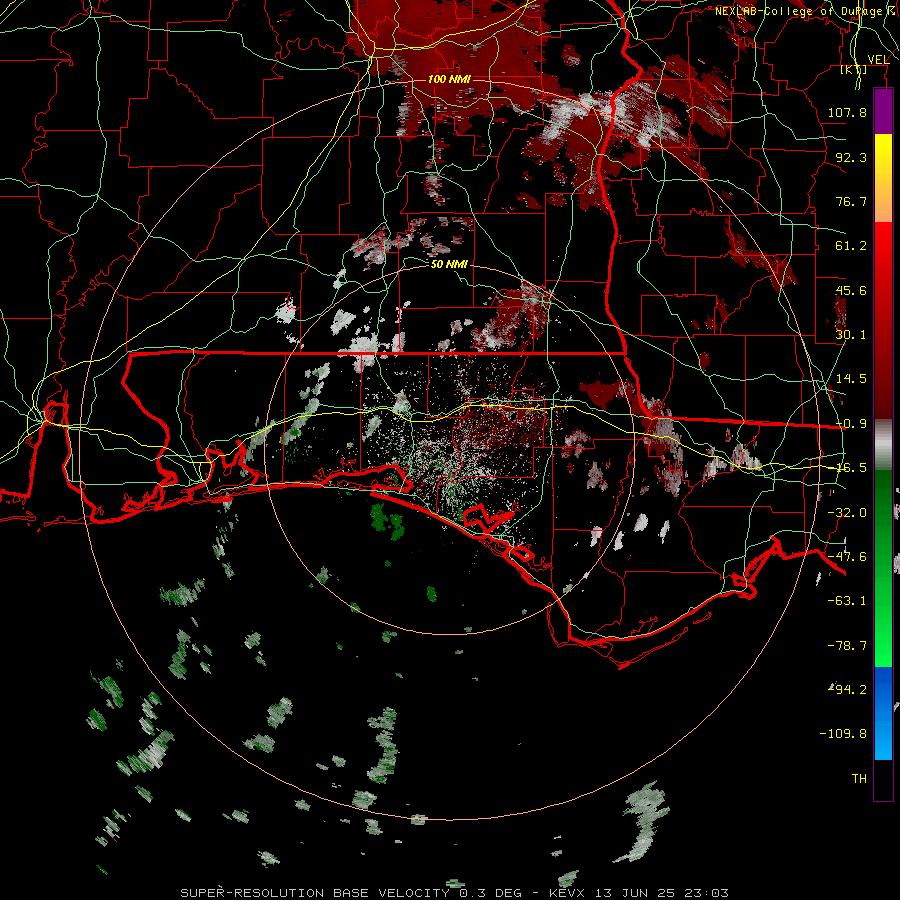Screen dimensions: 900x900
Task: Click the VEL legend title
Action: [x=878, y=59]
